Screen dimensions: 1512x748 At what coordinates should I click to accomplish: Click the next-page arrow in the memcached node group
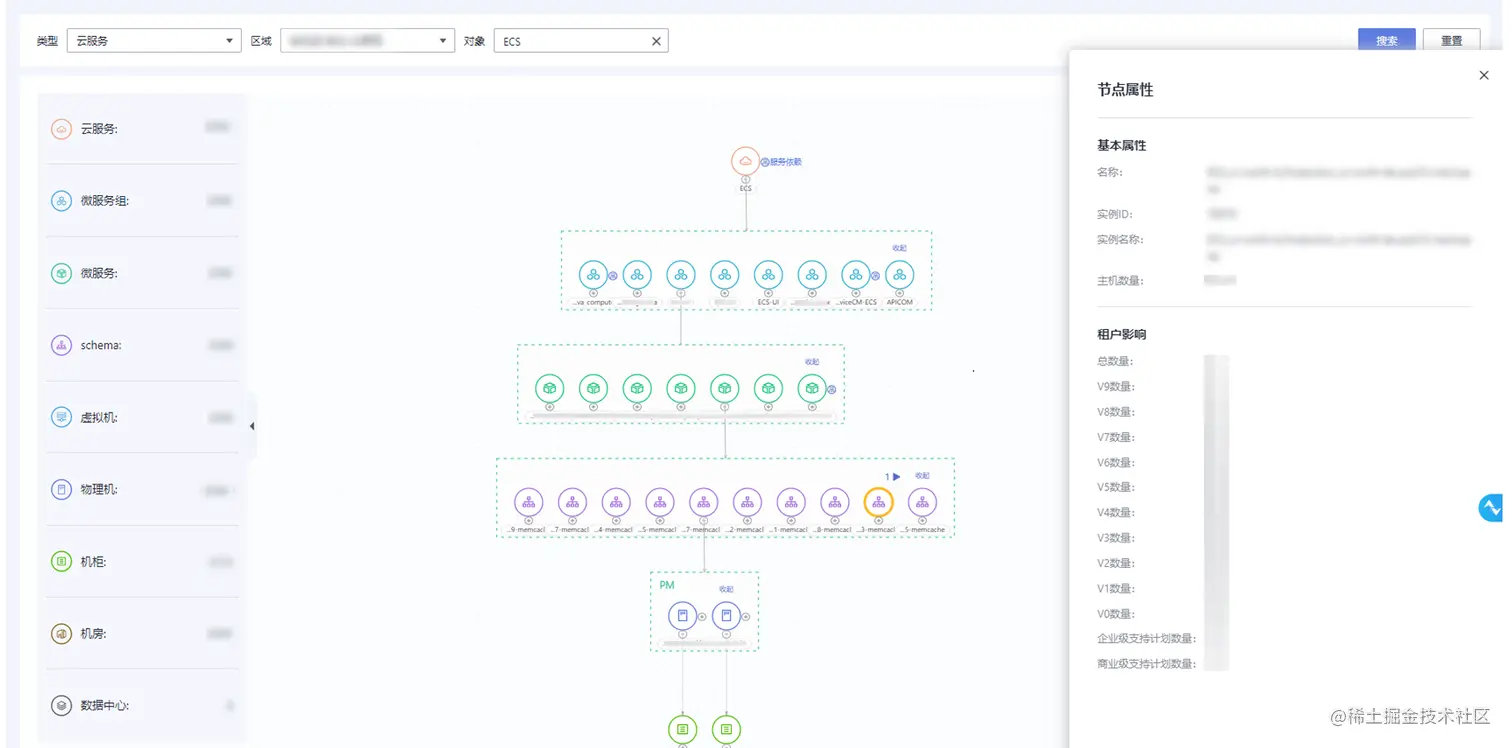[897, 476]
